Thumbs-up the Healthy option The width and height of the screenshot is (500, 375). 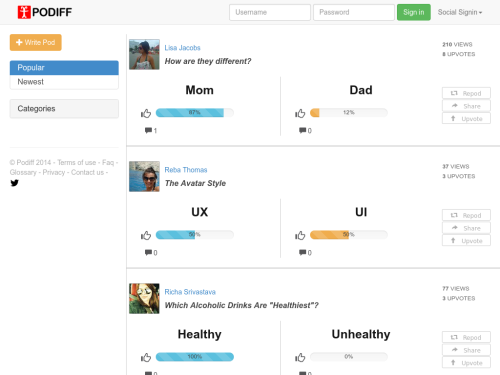pos(146,357)
